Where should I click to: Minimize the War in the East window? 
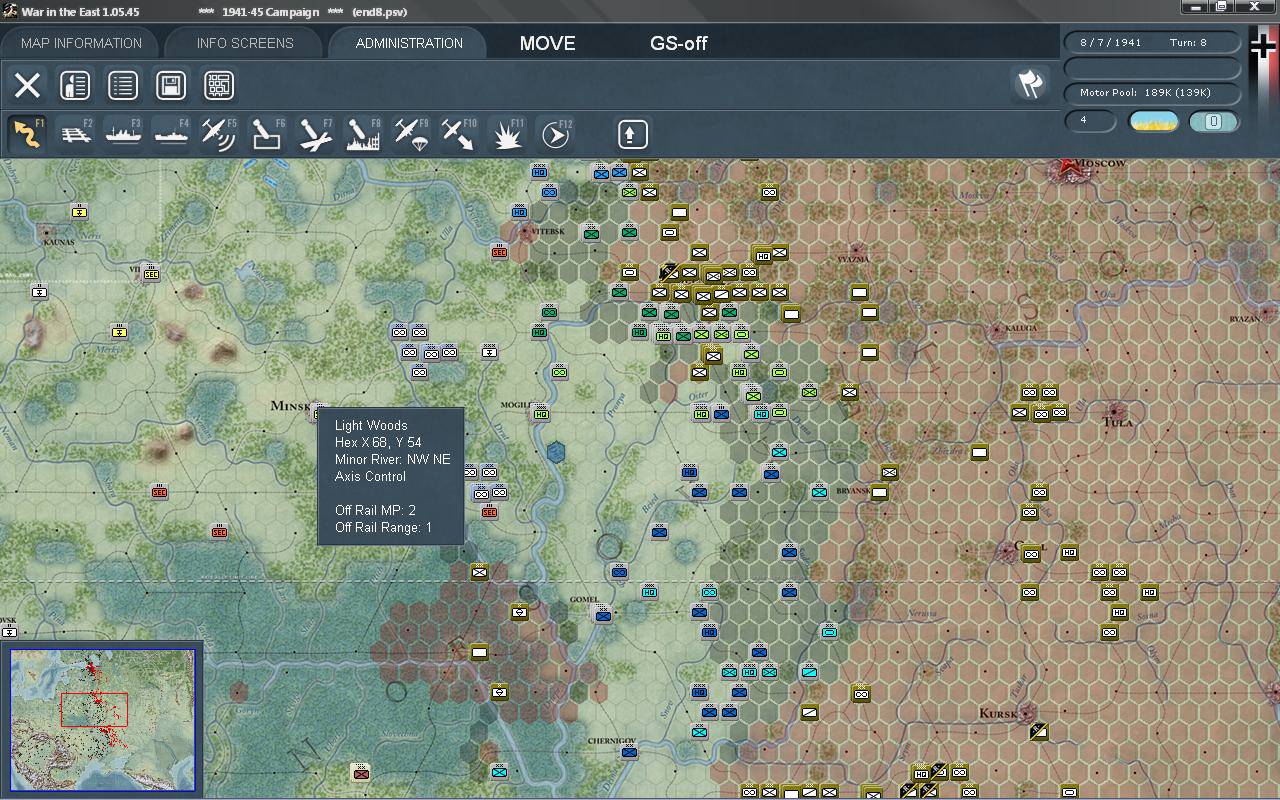[x=1194, y=7]
